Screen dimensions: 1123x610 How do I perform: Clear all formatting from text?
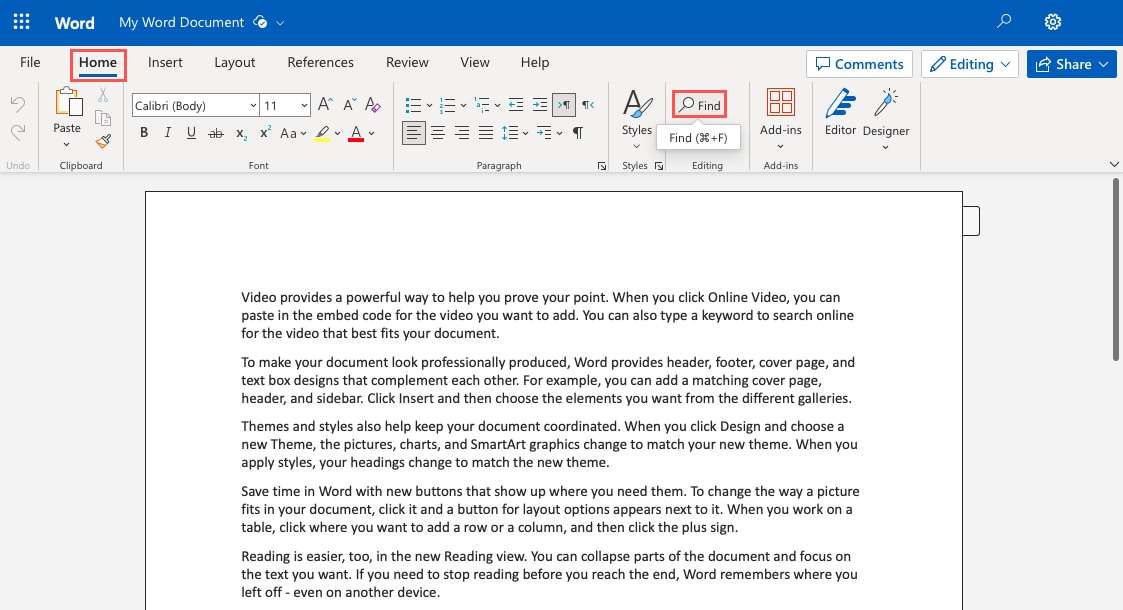pyautogui.click(x=371, y=104)
